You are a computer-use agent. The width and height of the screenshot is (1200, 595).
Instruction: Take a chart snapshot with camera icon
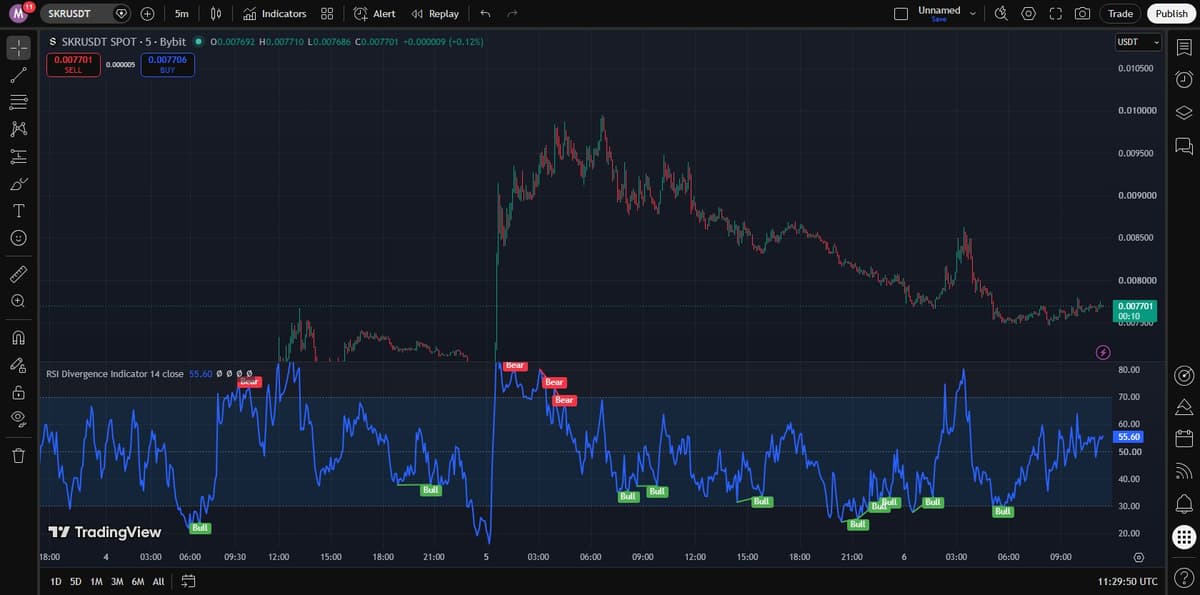coord(1082,14)
